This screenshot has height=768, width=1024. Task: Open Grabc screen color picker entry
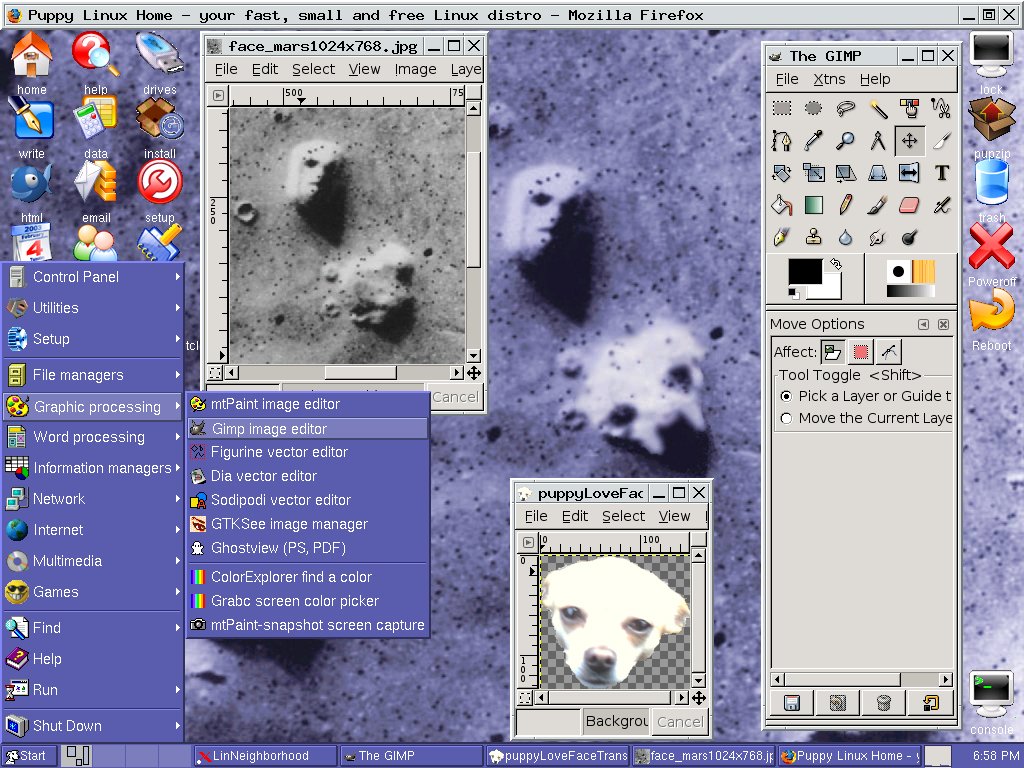pyautogui.click(x=308, y=601)
